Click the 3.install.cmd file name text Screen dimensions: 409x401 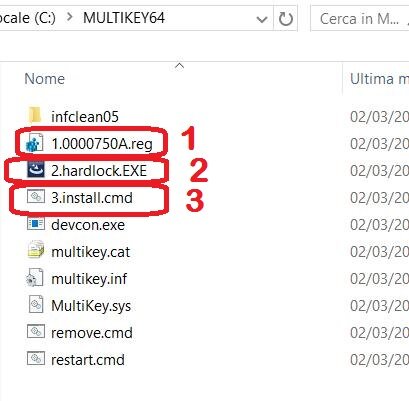pyautogui.click(x=92, y=198)
